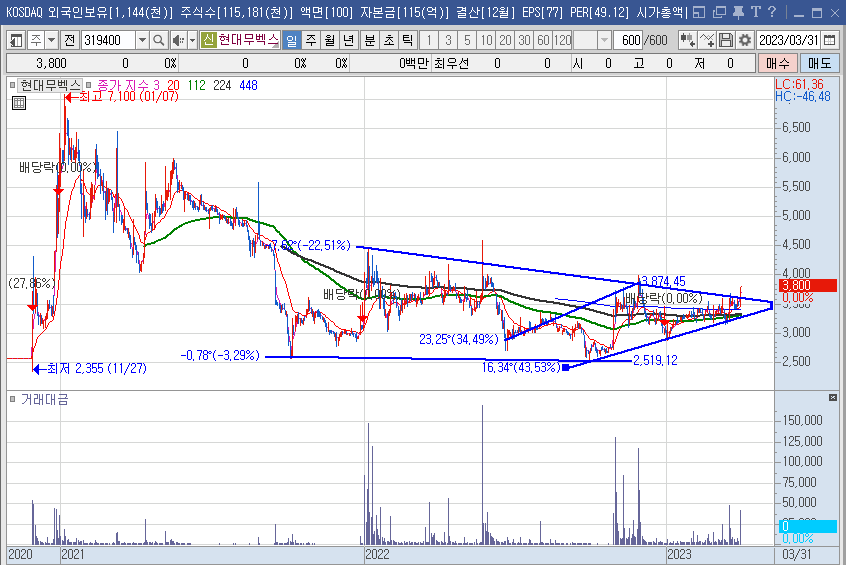Click the add indicator line icon
The image size is (846, 565).
[x=707, y=40]
